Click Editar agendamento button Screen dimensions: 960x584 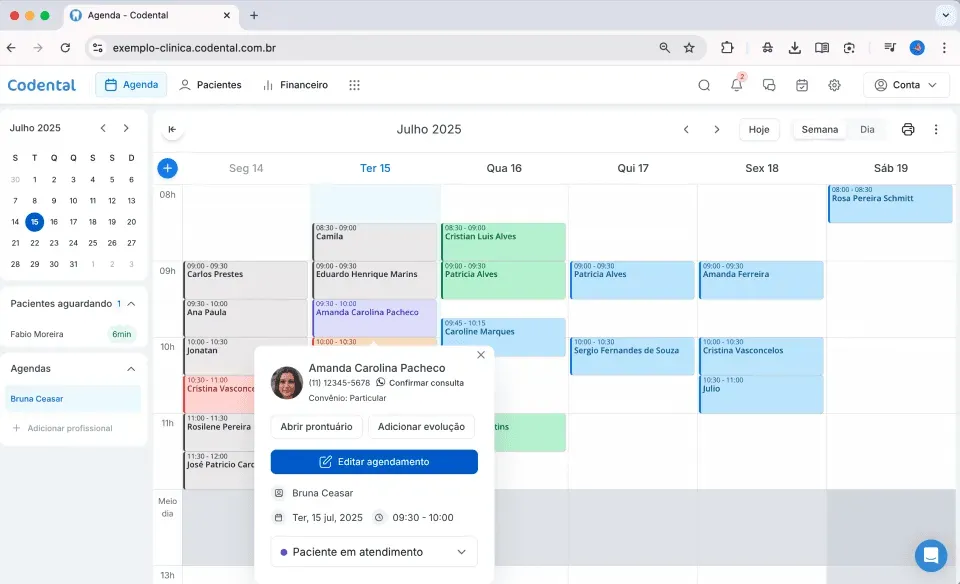pos(374,462)
